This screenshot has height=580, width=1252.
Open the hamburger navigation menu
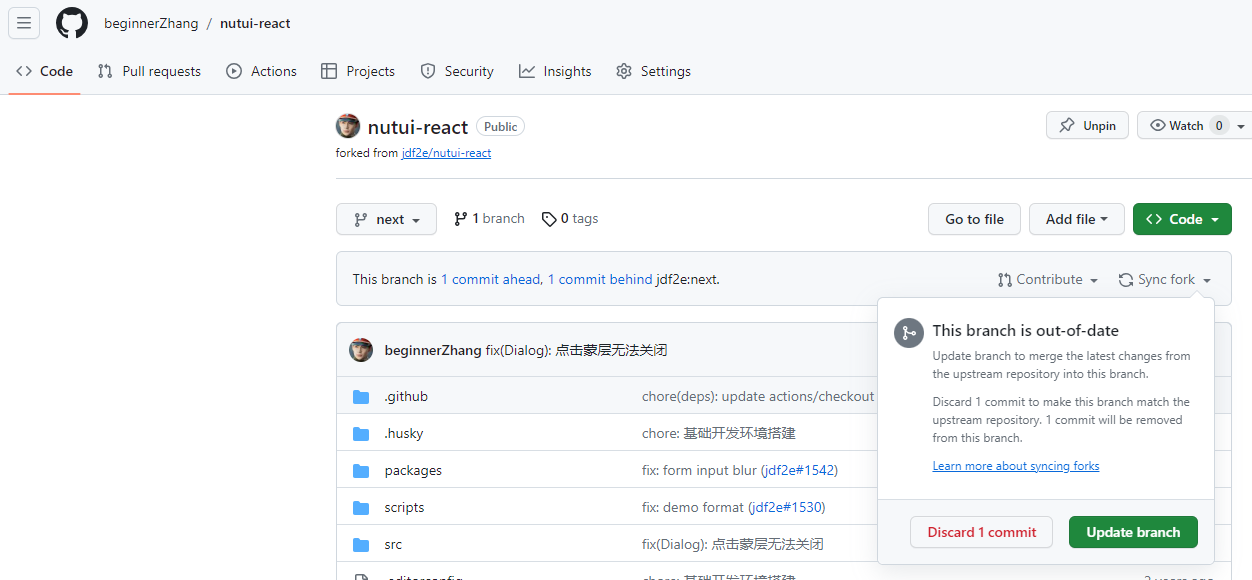[24, 23]
